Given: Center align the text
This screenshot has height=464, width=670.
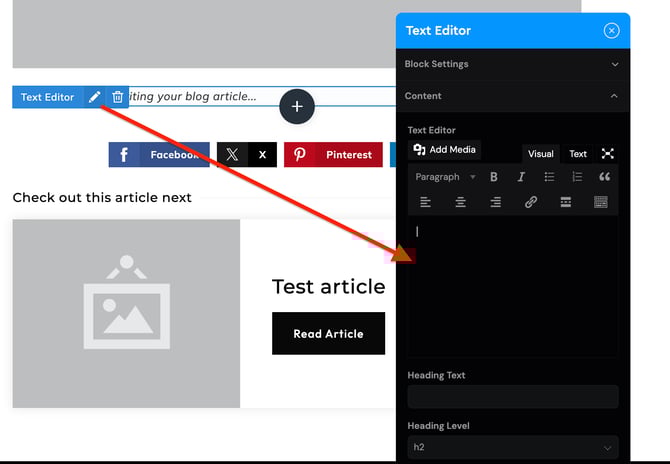Looking at the screenshot, I should coord(460,202).
